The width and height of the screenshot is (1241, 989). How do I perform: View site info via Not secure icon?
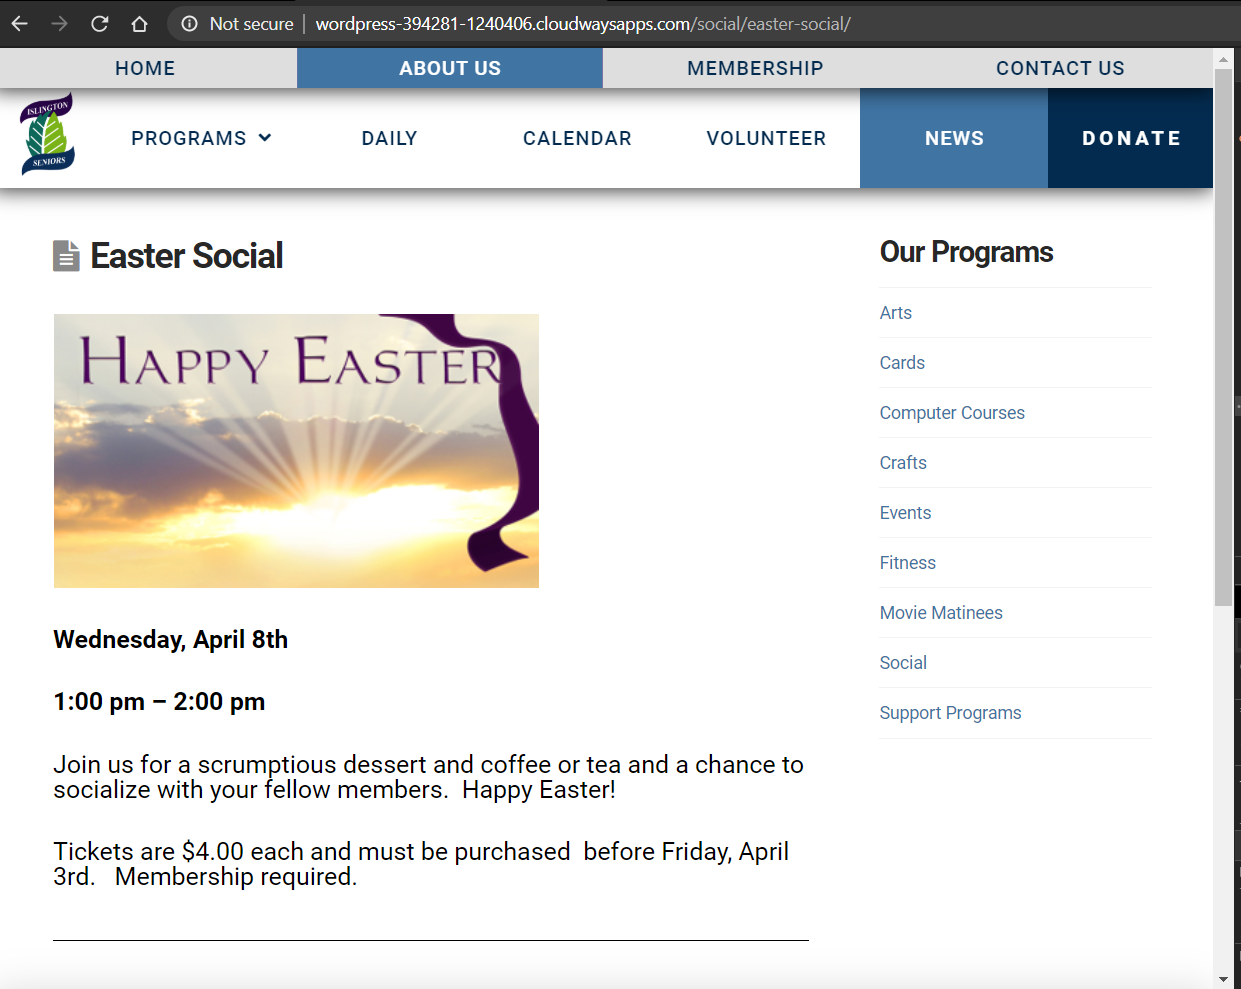[189, 23]
